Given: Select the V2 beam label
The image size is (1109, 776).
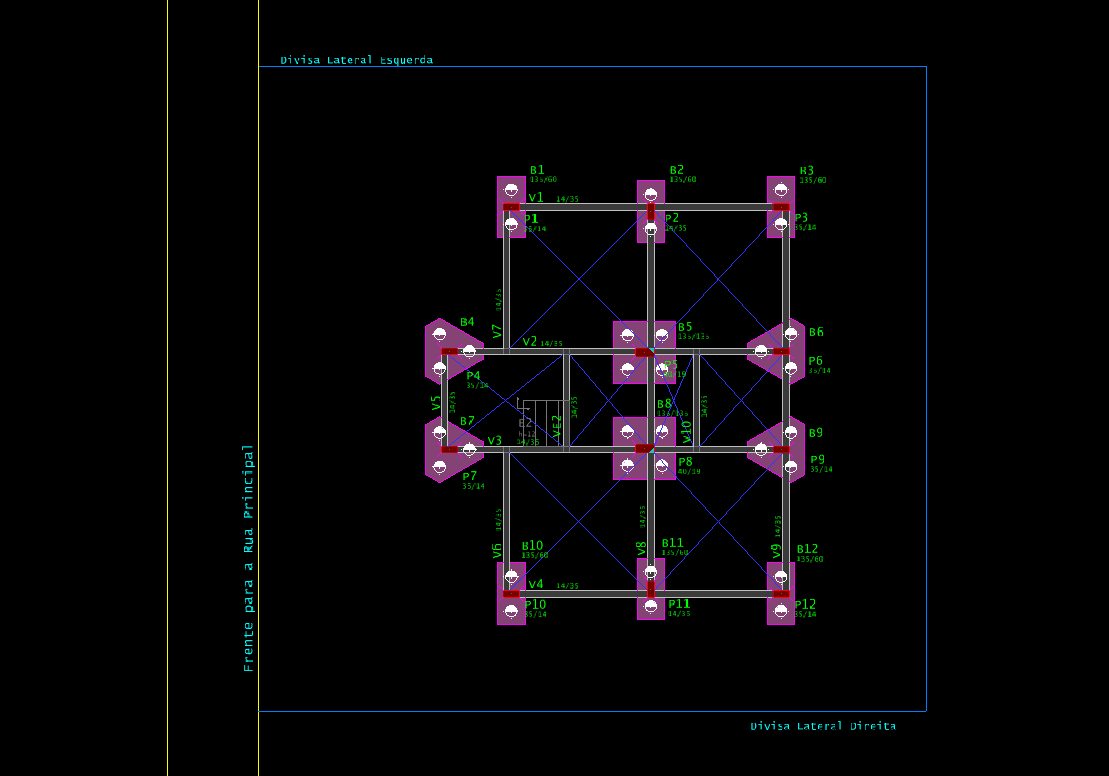Looking at the screenshot, I should [529, 342].
